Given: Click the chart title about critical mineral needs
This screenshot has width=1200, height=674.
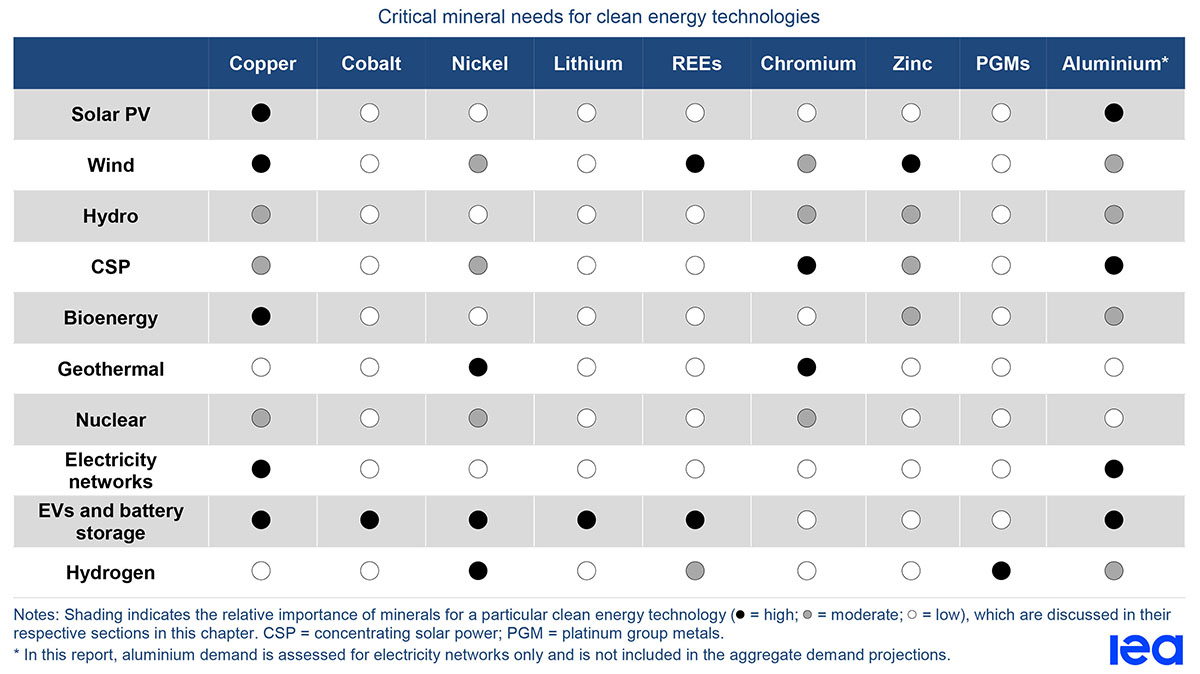Looking at the screenshot, I should coord(599,17).
